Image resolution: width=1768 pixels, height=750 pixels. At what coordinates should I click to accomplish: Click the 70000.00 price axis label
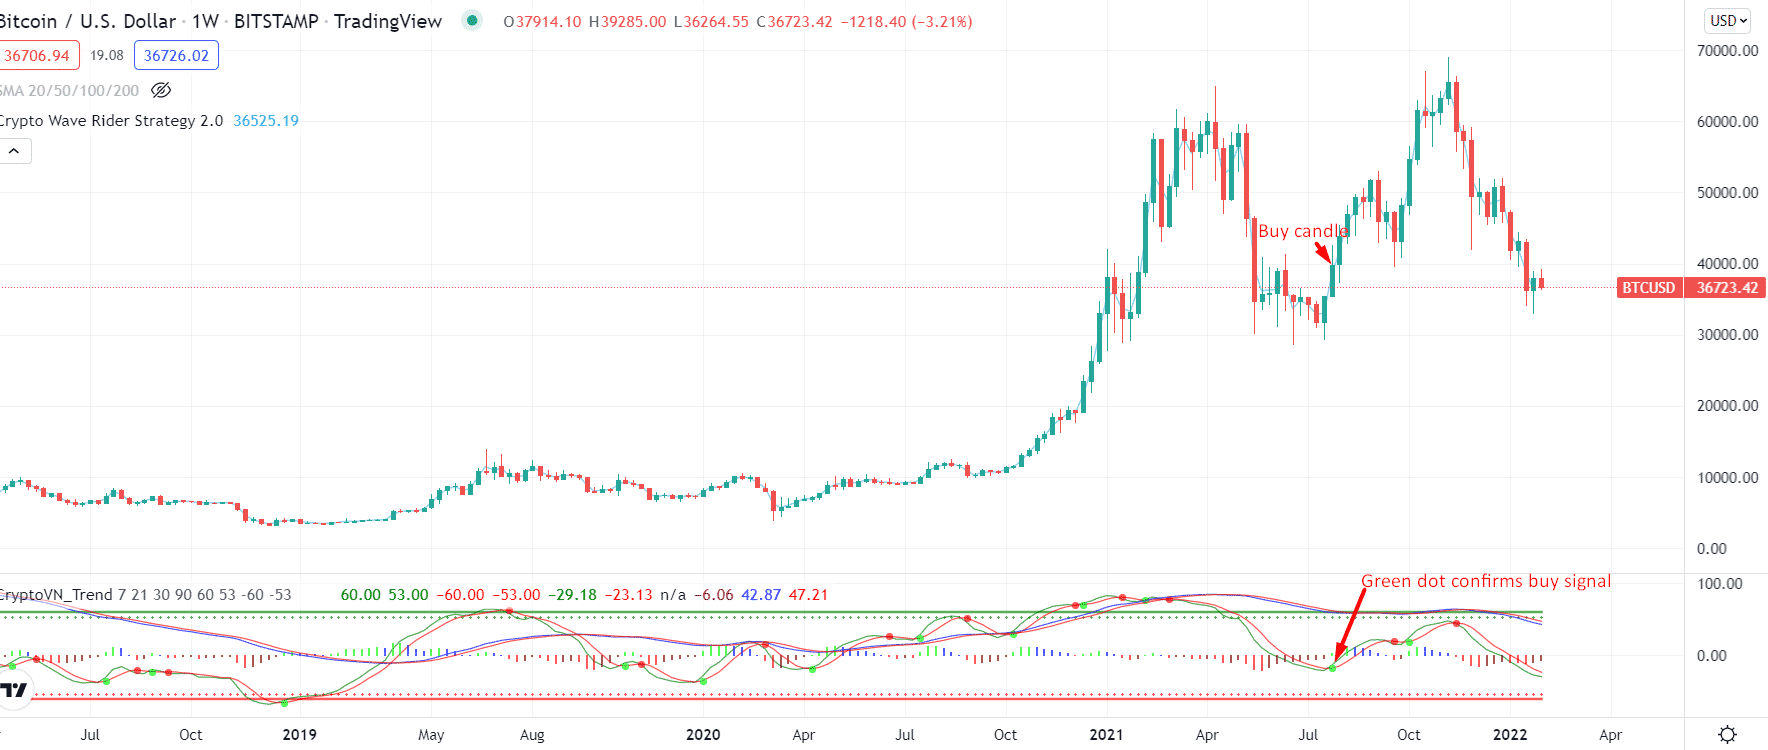point(1727,50)
